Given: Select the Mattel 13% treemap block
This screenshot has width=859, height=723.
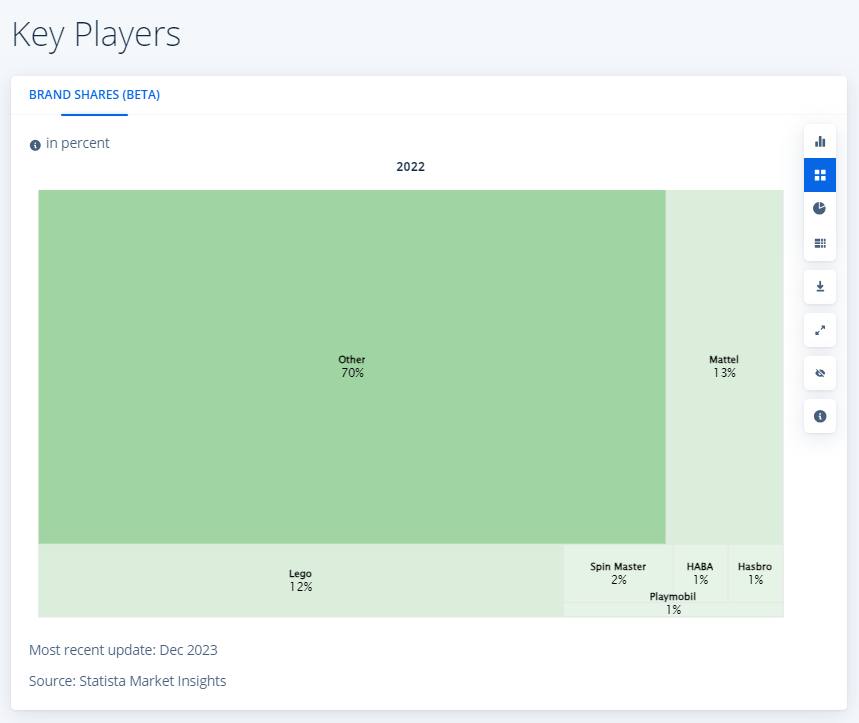Looking at the screenshot, I should (724, 366).
